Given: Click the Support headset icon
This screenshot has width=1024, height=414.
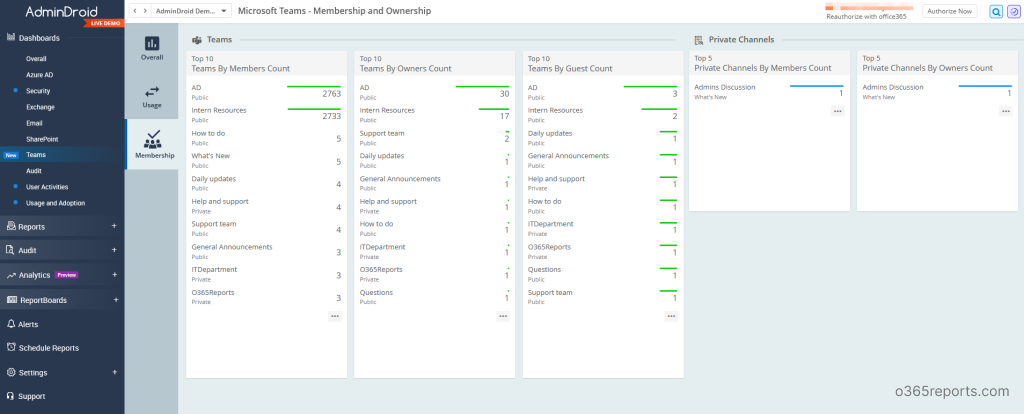Looking at the screenshot, I should click(x=11, y=396).
